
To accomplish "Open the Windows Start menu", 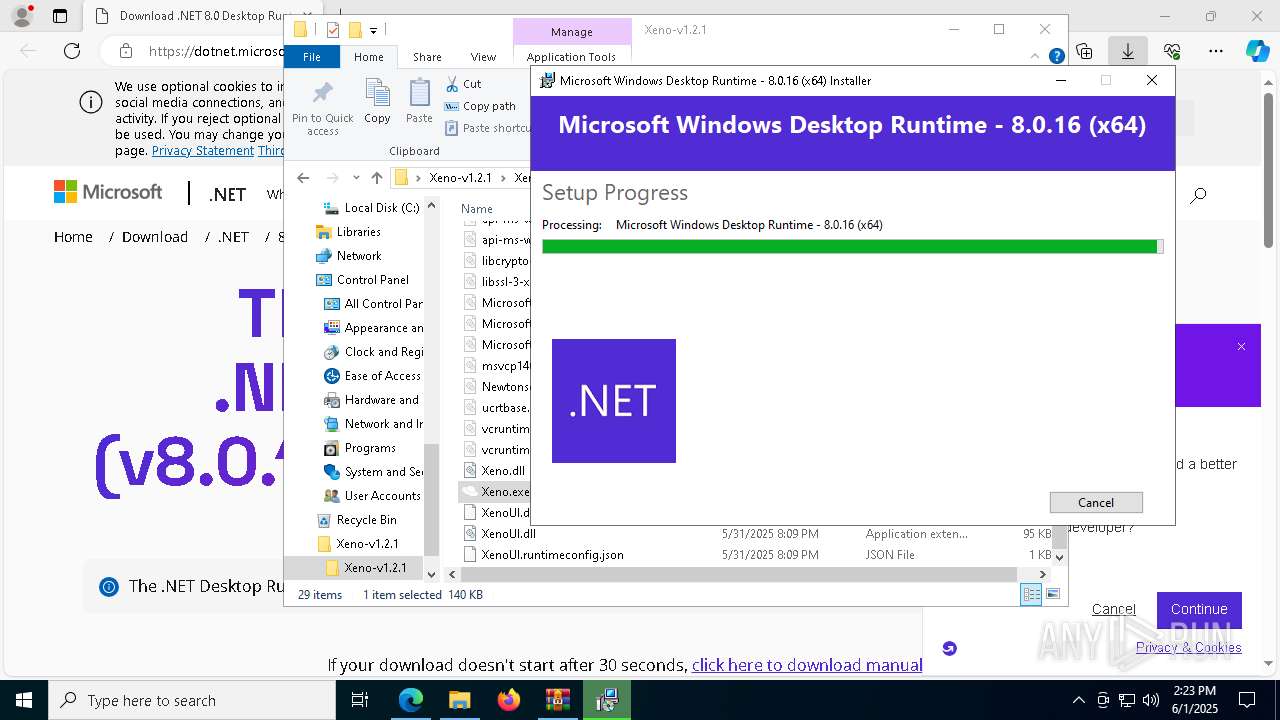I will coord(24,700).
